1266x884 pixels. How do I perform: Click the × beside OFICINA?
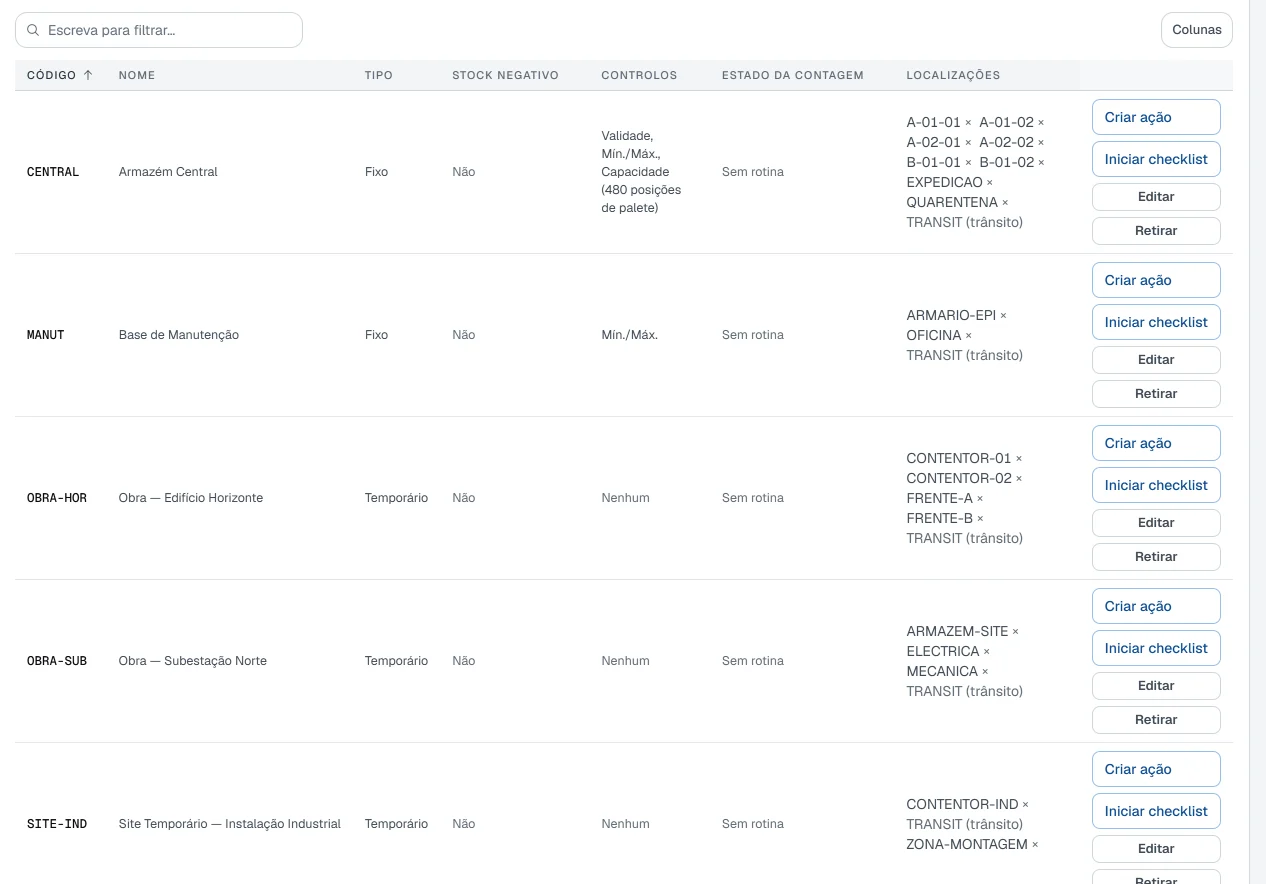tap(968, 336)
